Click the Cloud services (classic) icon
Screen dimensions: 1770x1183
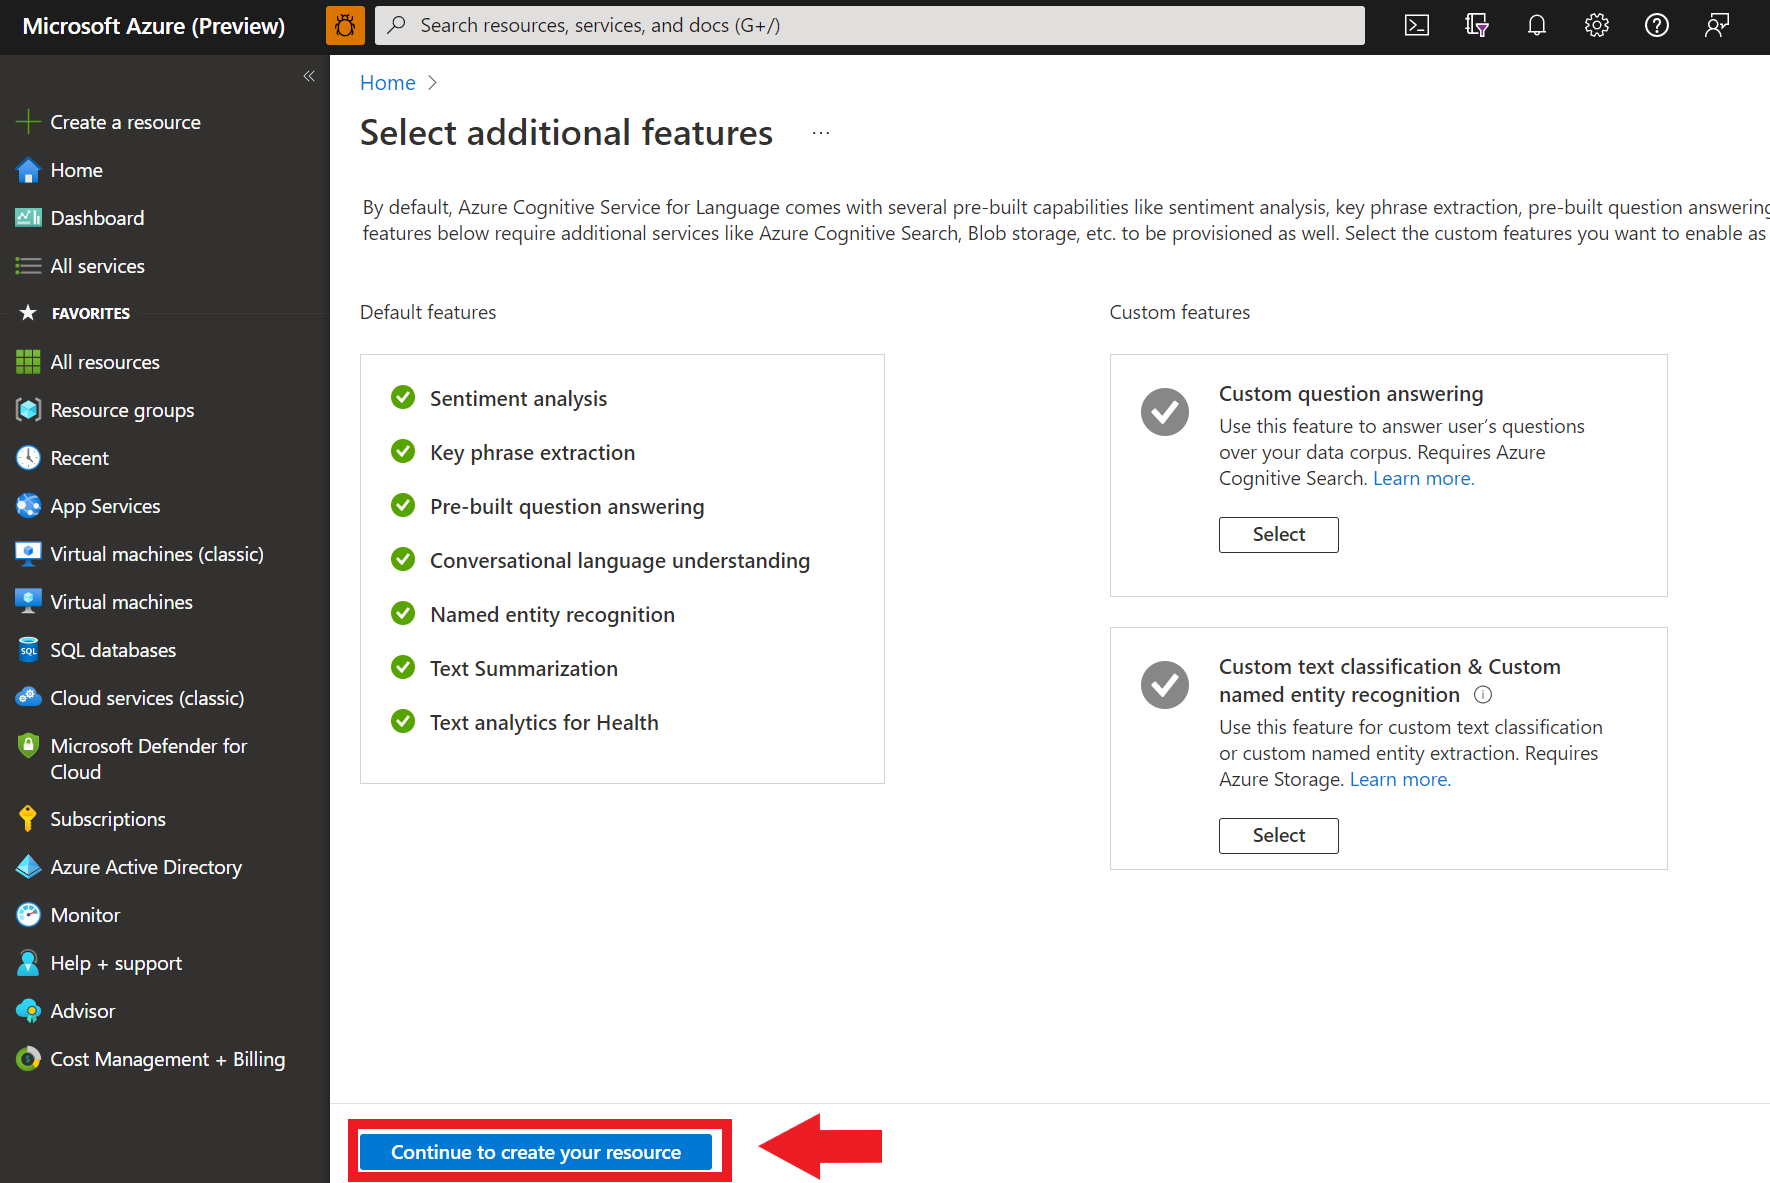(28, 698)
